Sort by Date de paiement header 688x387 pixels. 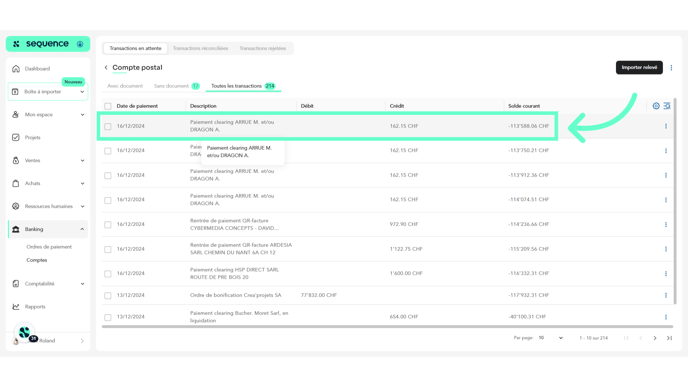click(x=137, y=106)
